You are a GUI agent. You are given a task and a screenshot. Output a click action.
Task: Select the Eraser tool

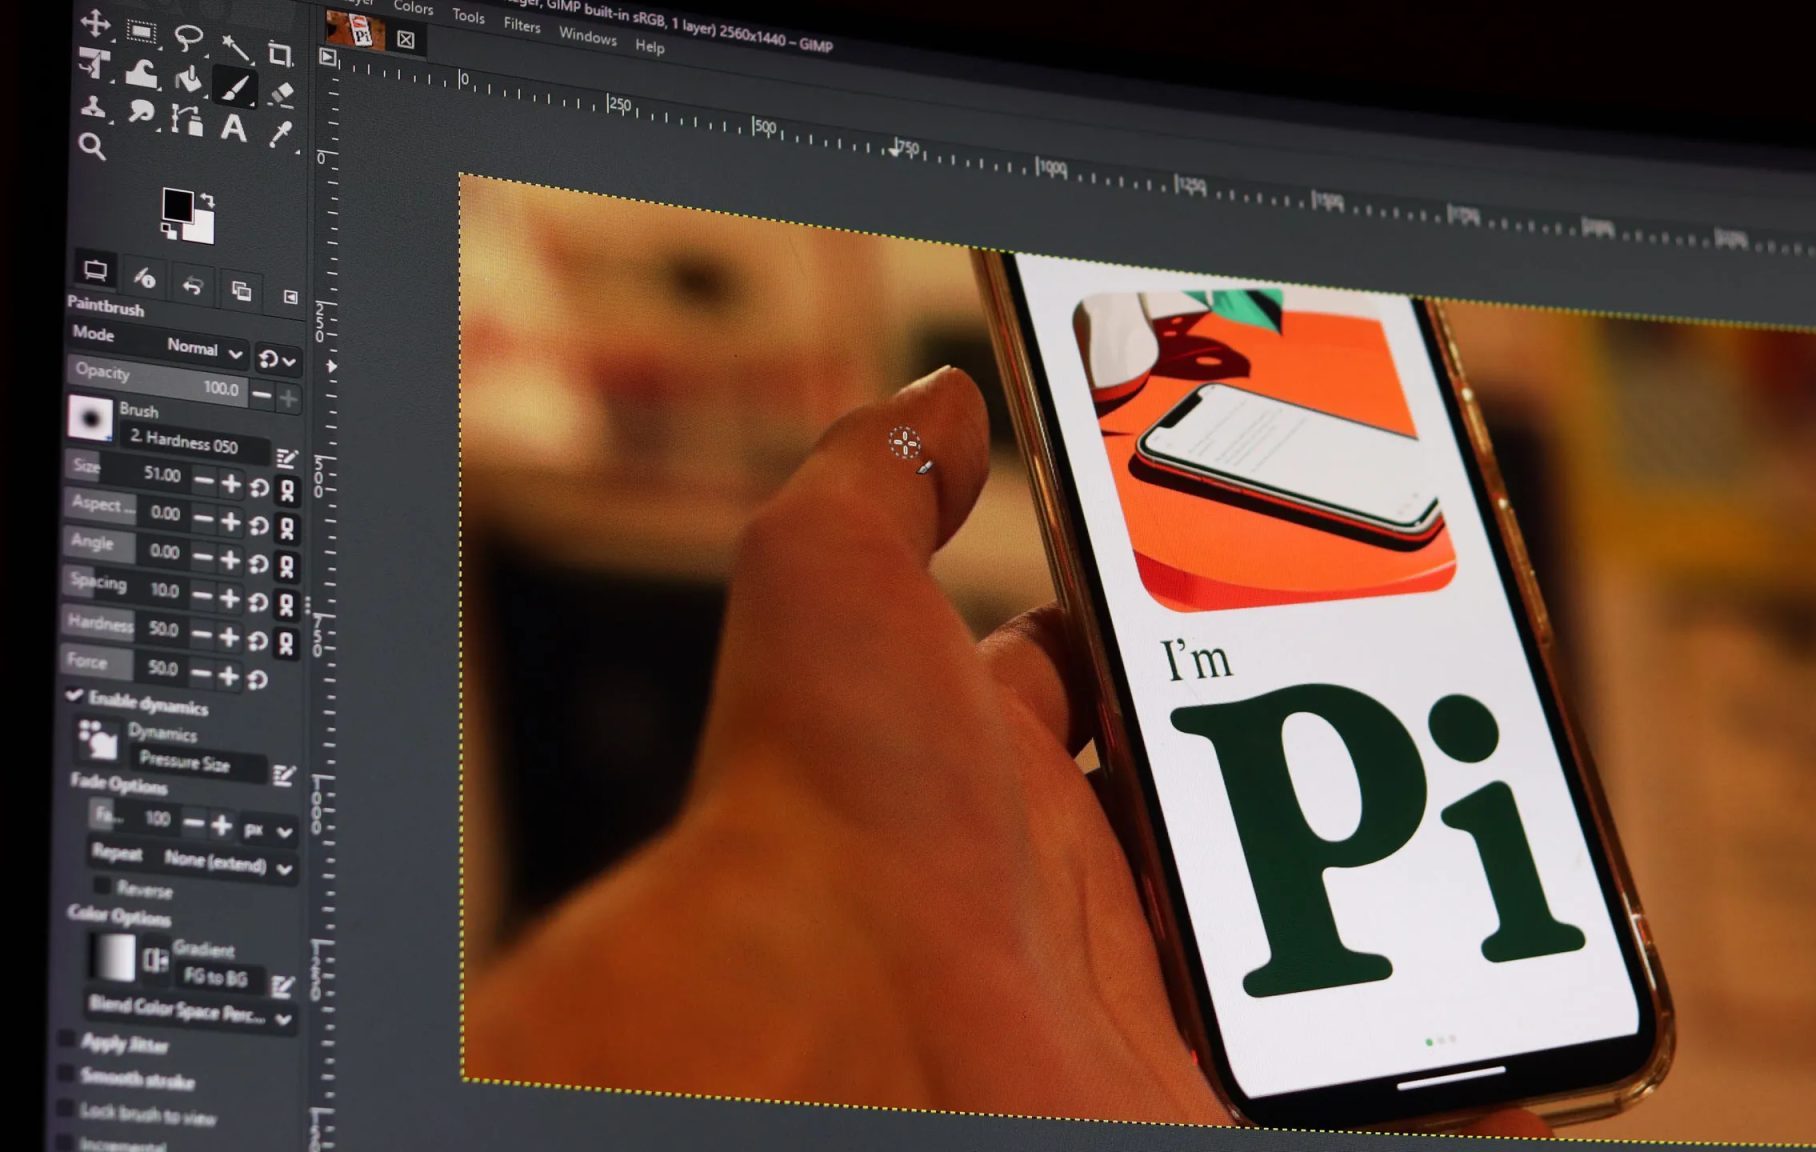pos(285,93)
